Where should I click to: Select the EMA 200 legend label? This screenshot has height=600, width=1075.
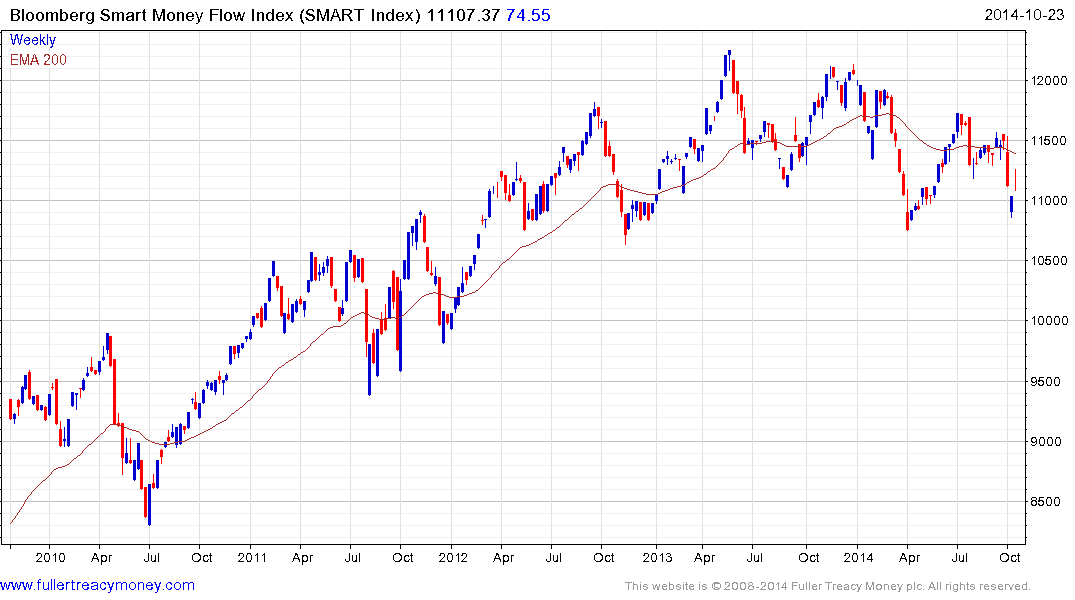pyautogui.click(x=38, y=60)
